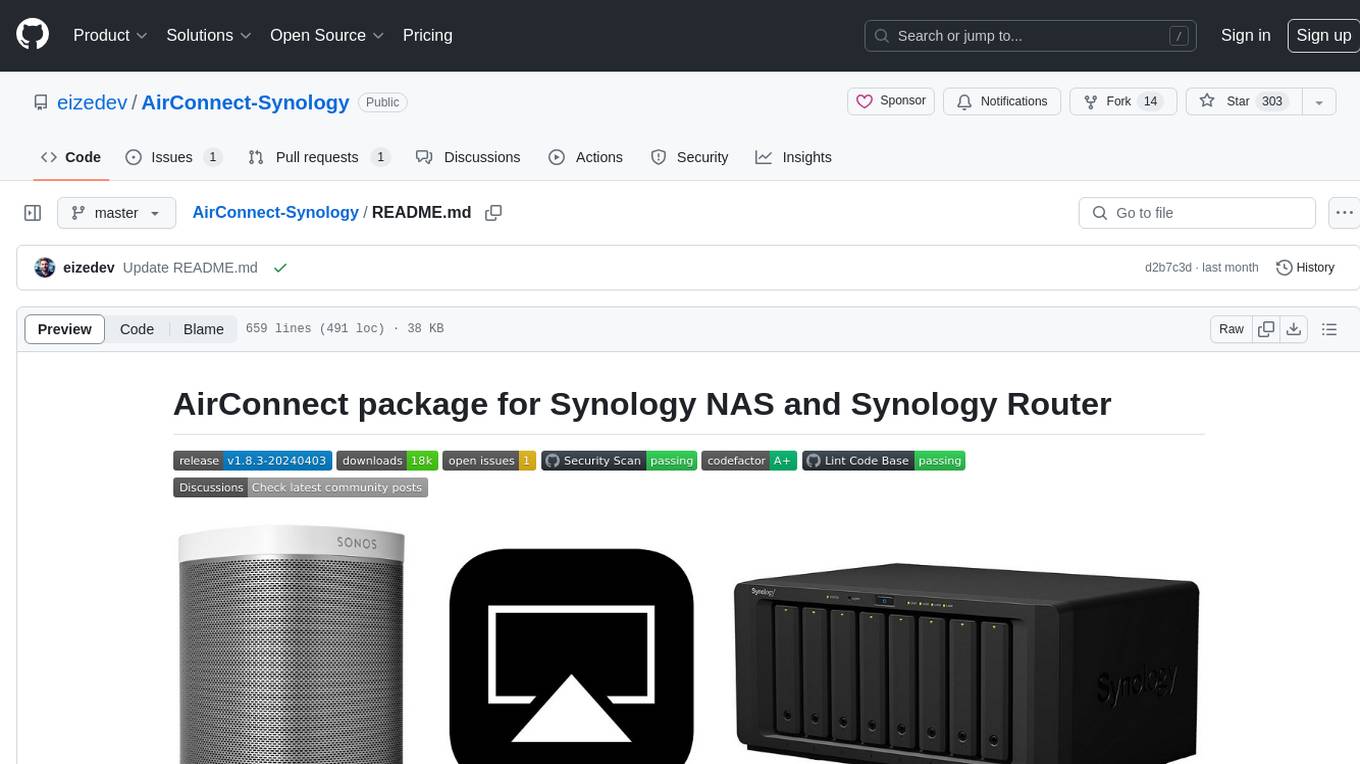The height and width of the screenshot is (764, 1360).
Task: Expand the Solutions menu
Action: pyautogui.click(x=208, y=35)
